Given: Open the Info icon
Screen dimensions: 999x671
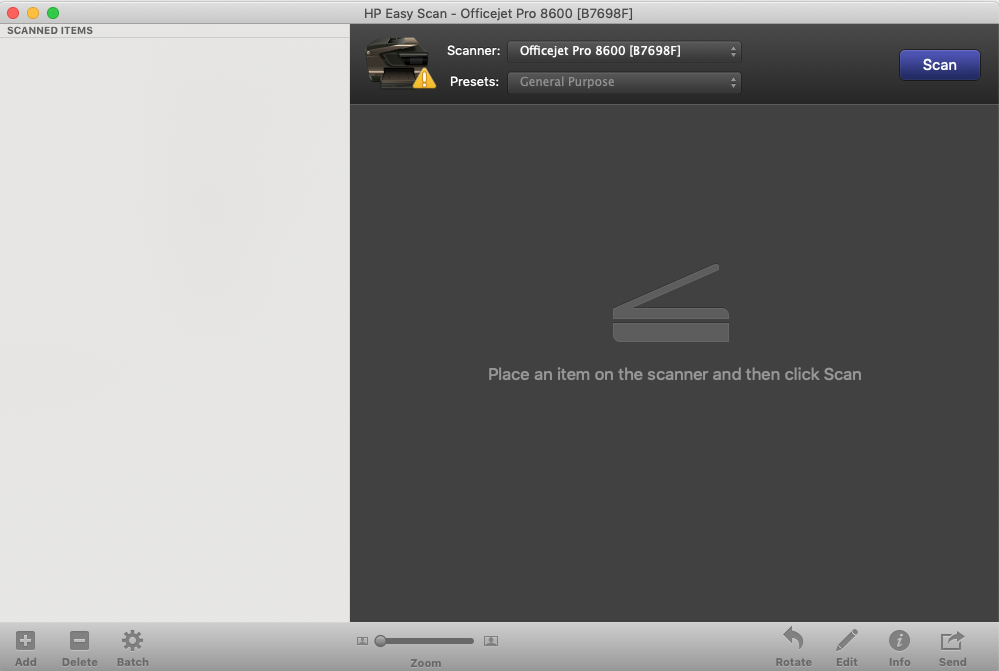Looking at the screenshot, I should tap(900, 640).
